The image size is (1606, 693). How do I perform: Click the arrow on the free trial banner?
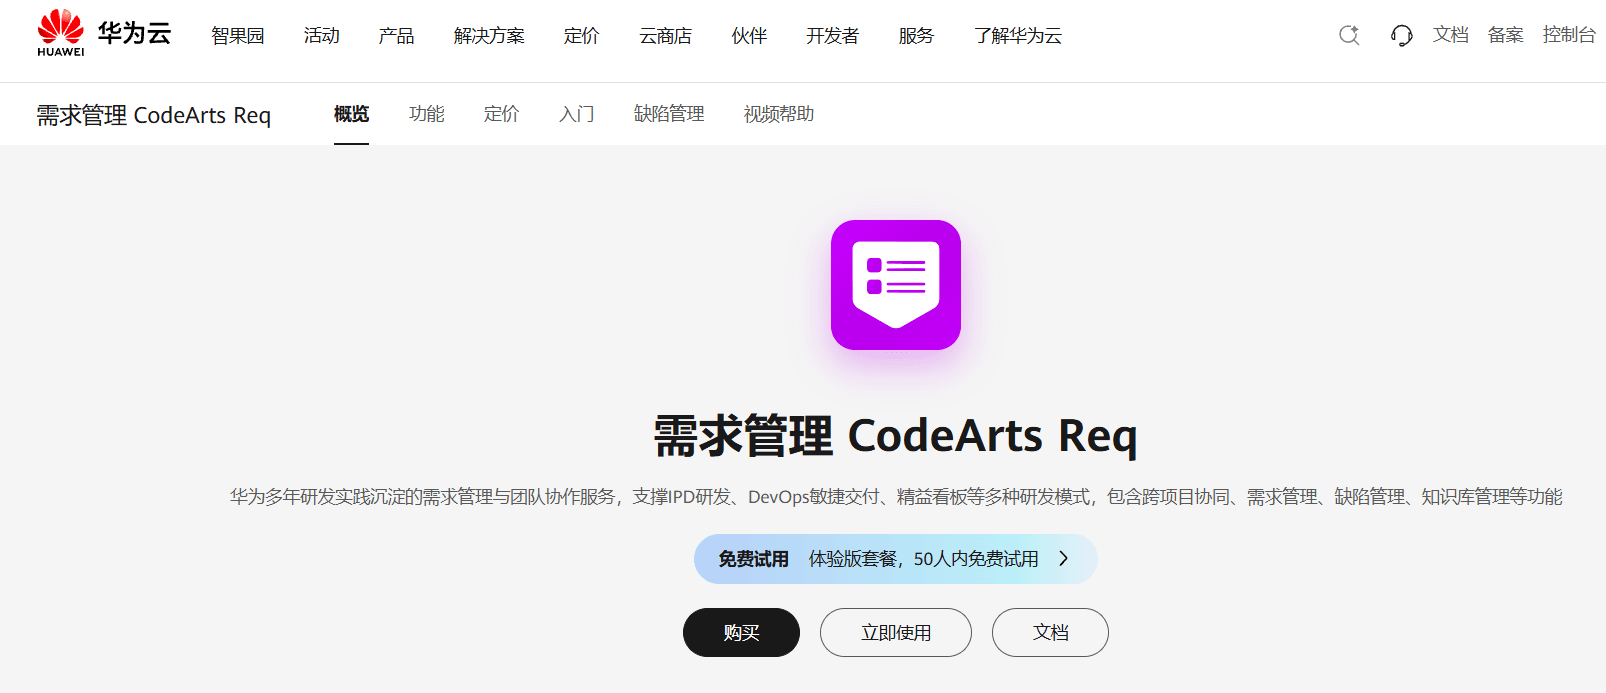(x=1064, y=559)
